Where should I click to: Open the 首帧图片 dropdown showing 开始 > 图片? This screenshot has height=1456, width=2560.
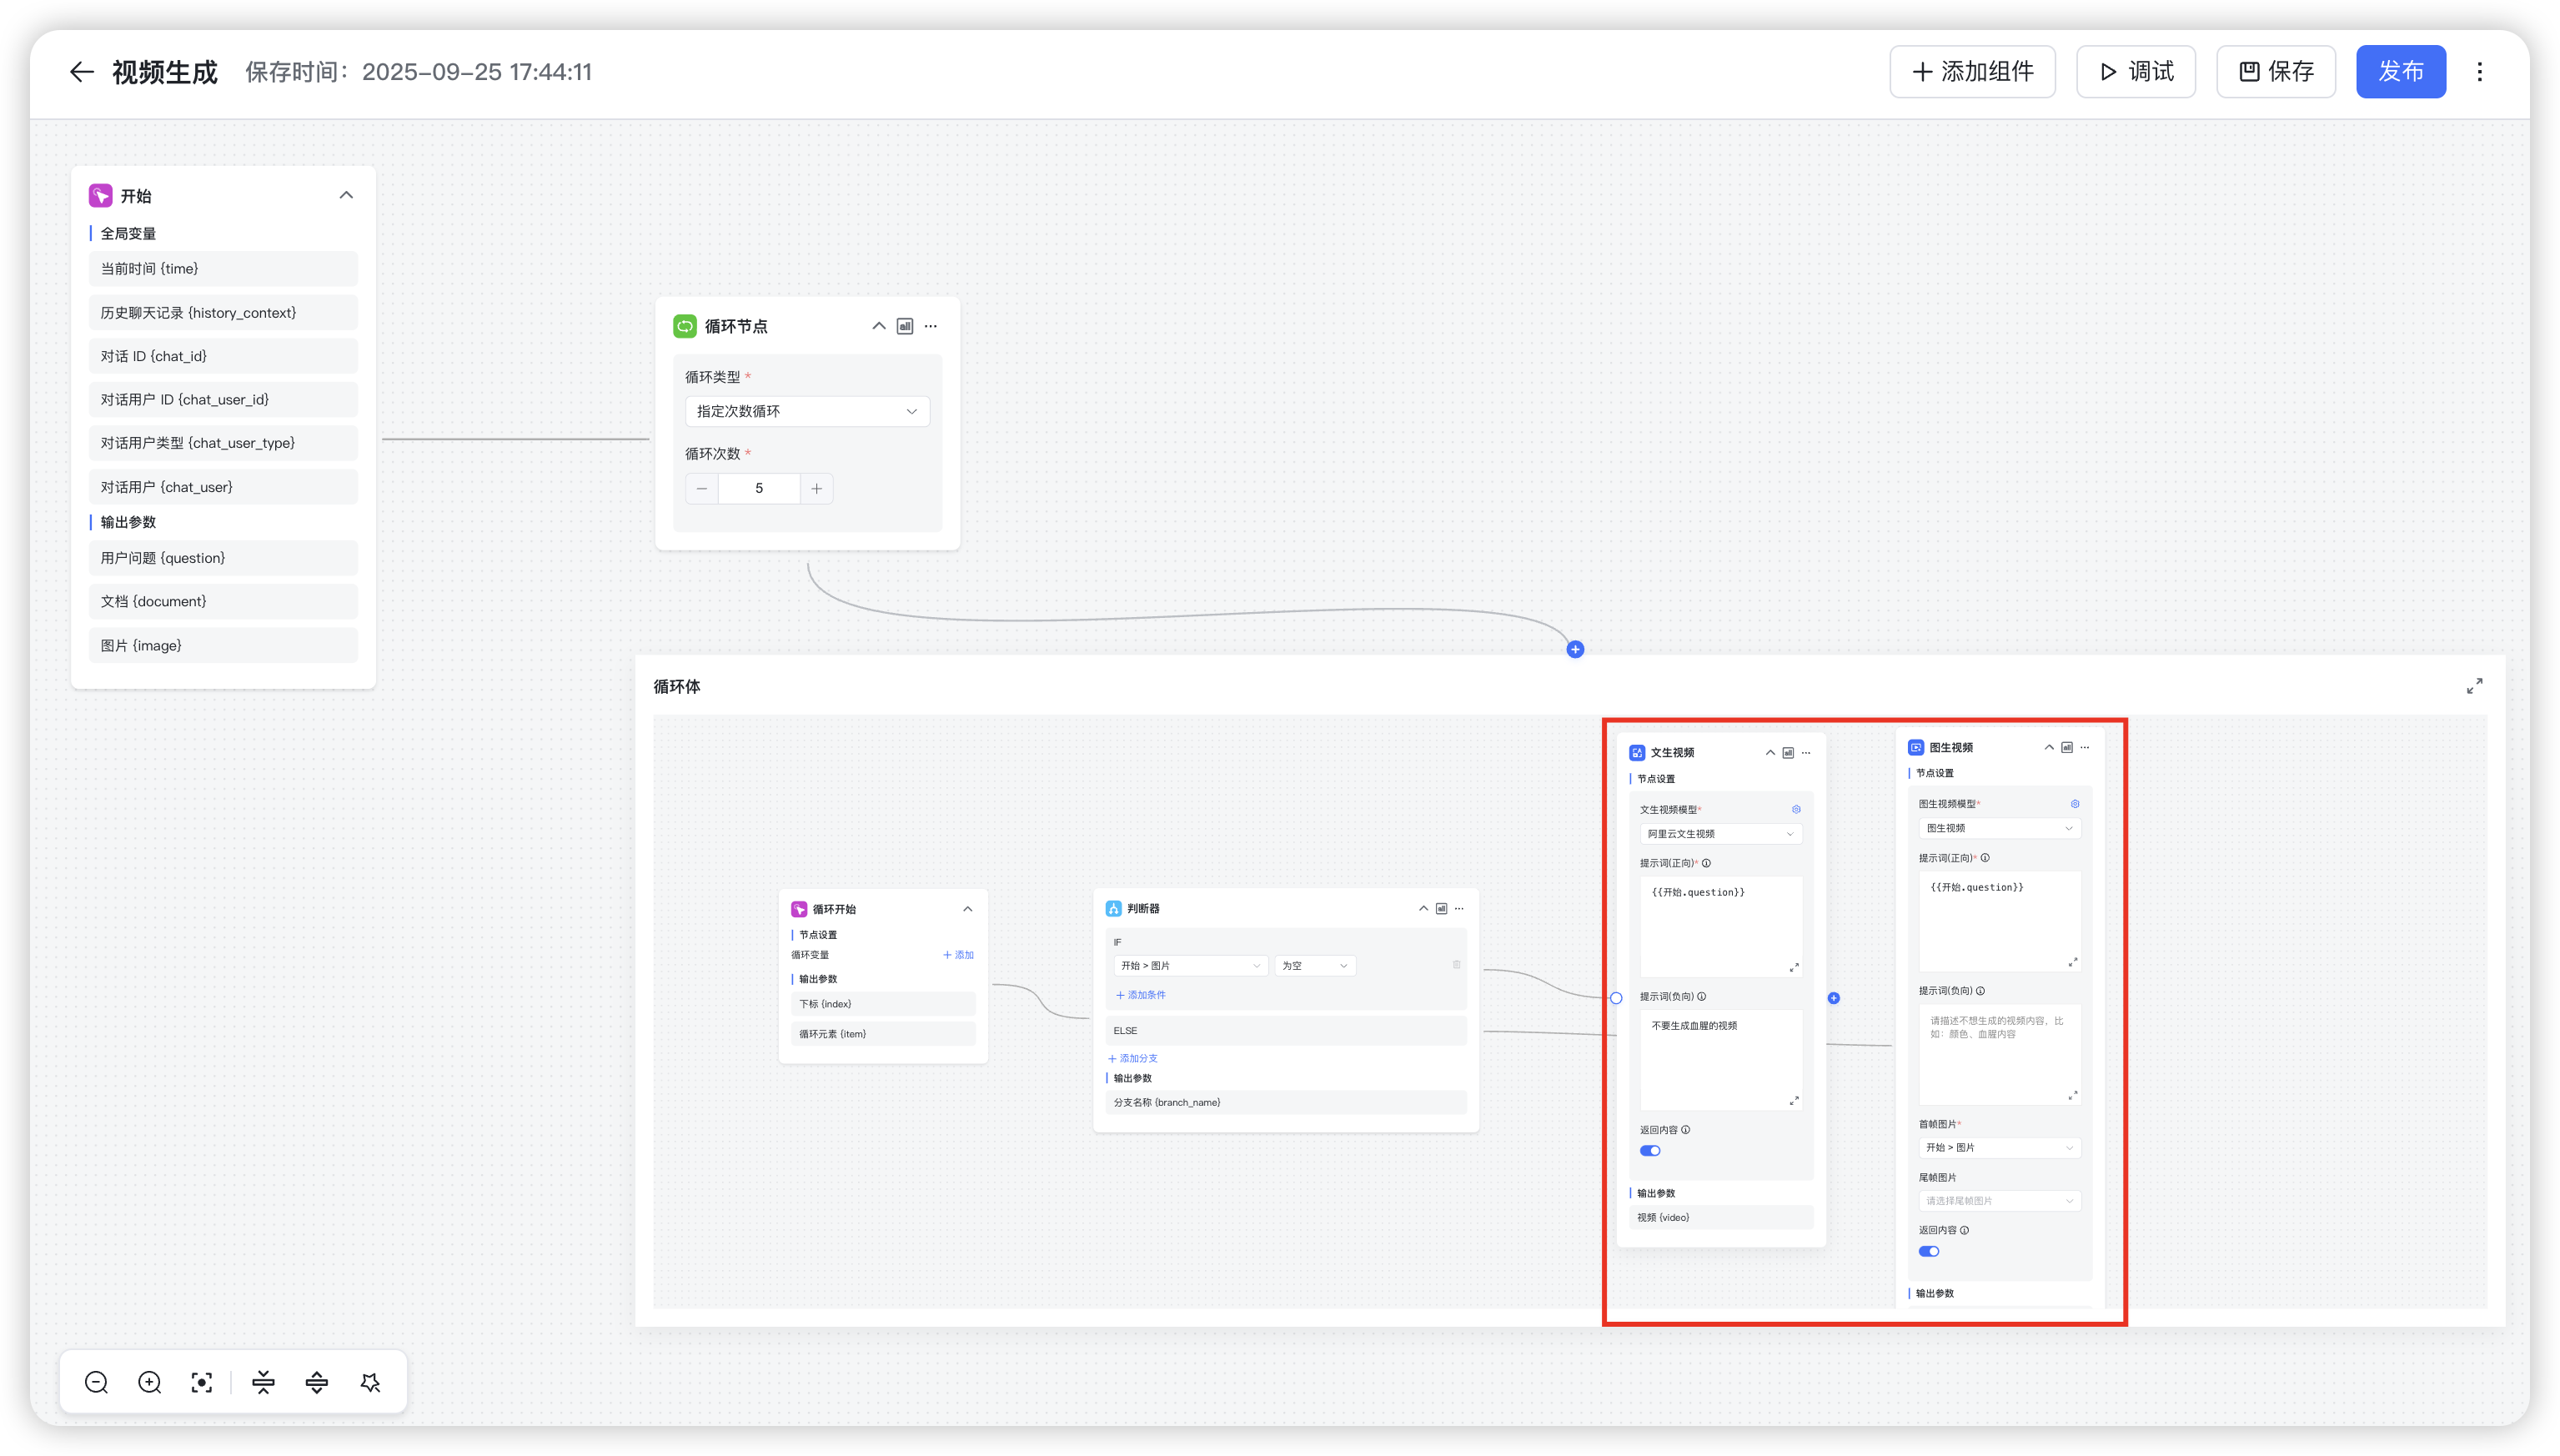[x=1999, y=1148]
